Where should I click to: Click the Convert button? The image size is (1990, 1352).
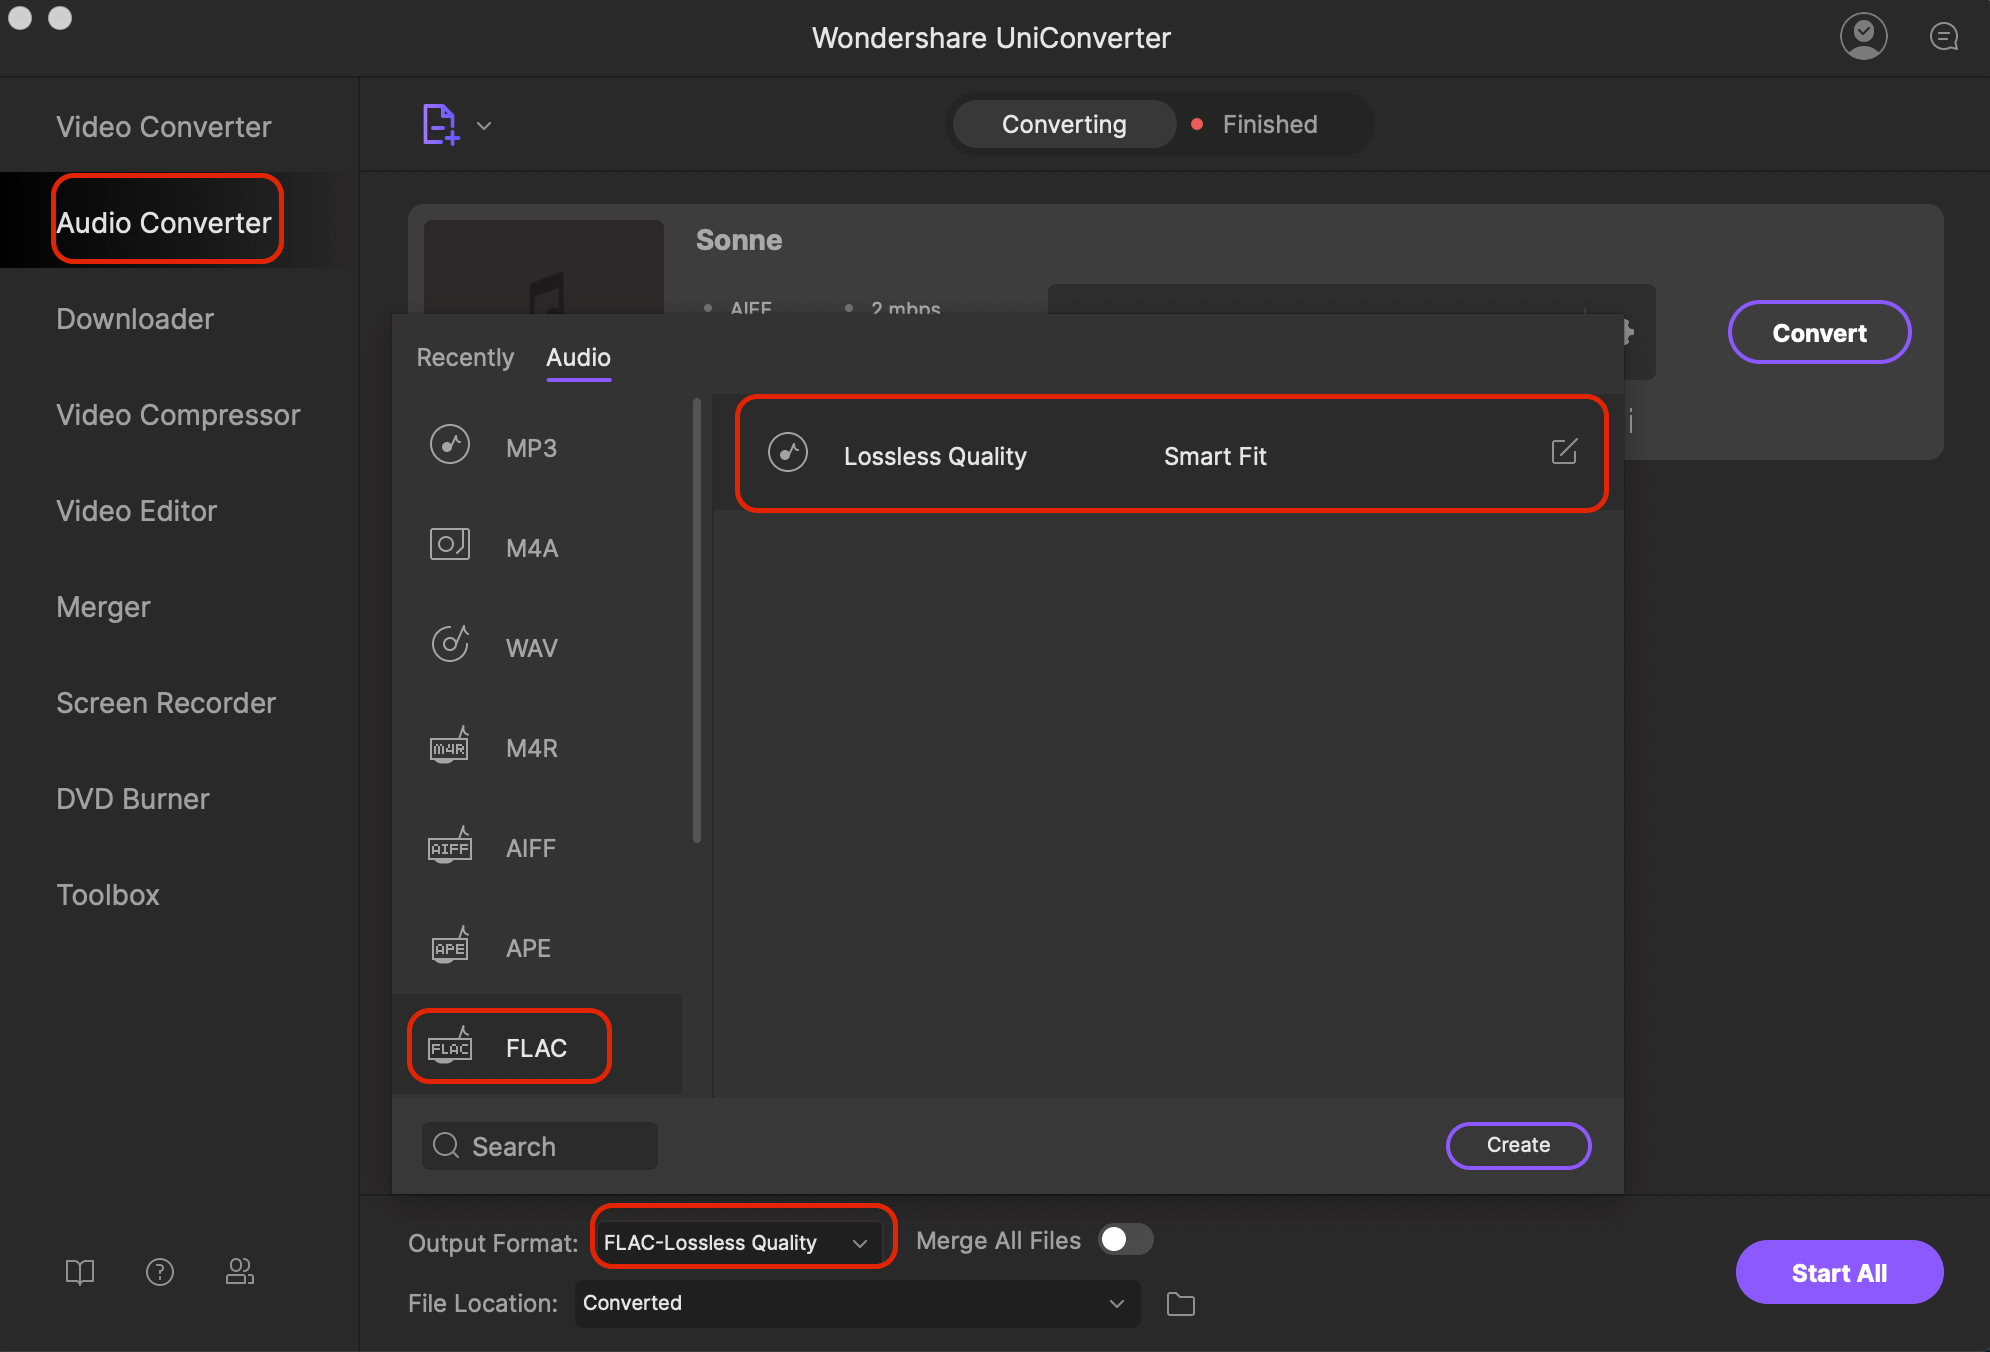[1816, 333]
